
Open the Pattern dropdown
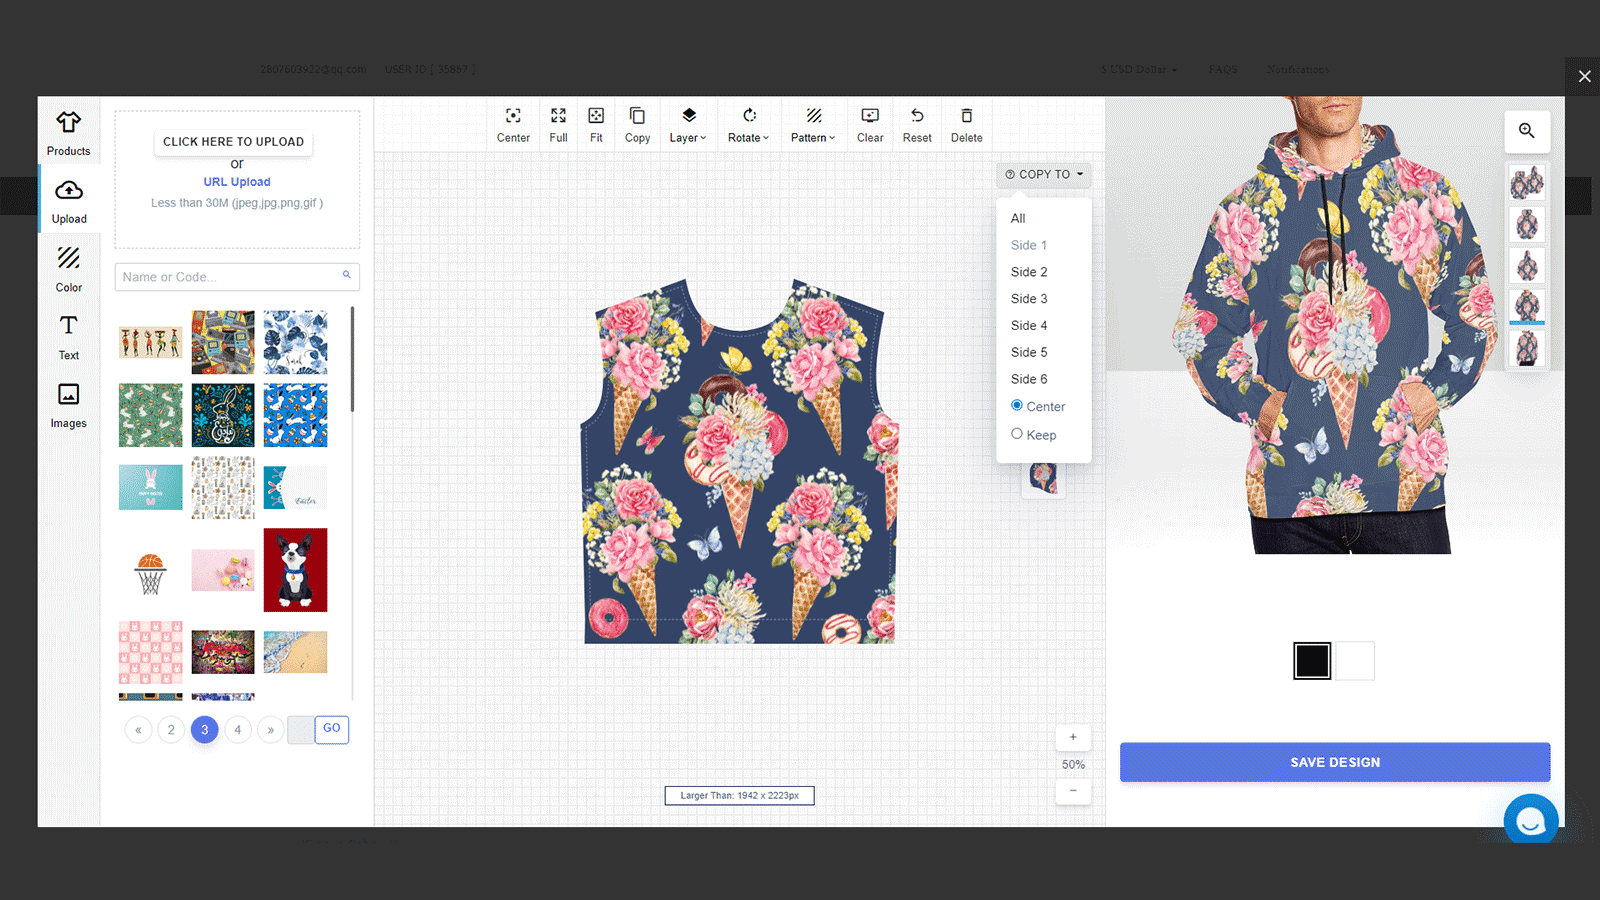(x=812, y=123)
